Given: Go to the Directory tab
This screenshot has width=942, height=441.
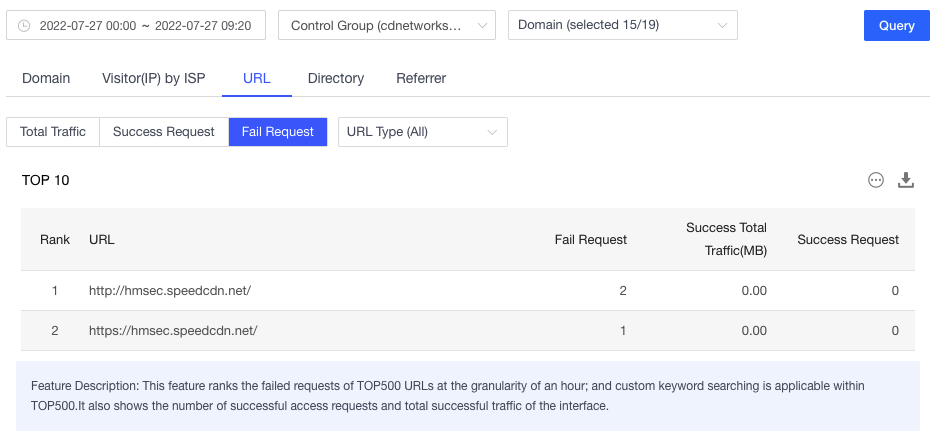Looking at the screenshot, I should coord(336,78).
